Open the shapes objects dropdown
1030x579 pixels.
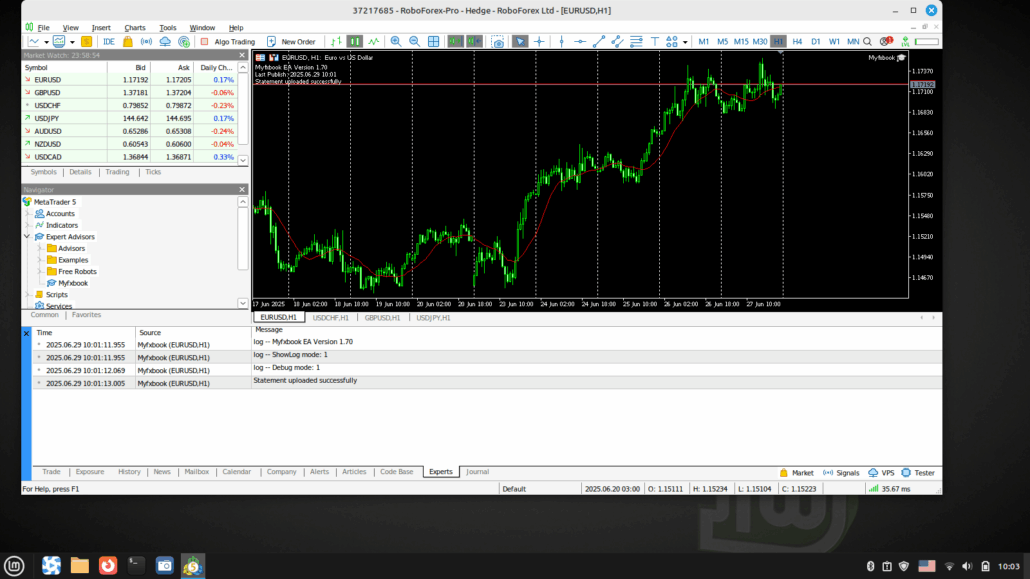tap(685, 41)
